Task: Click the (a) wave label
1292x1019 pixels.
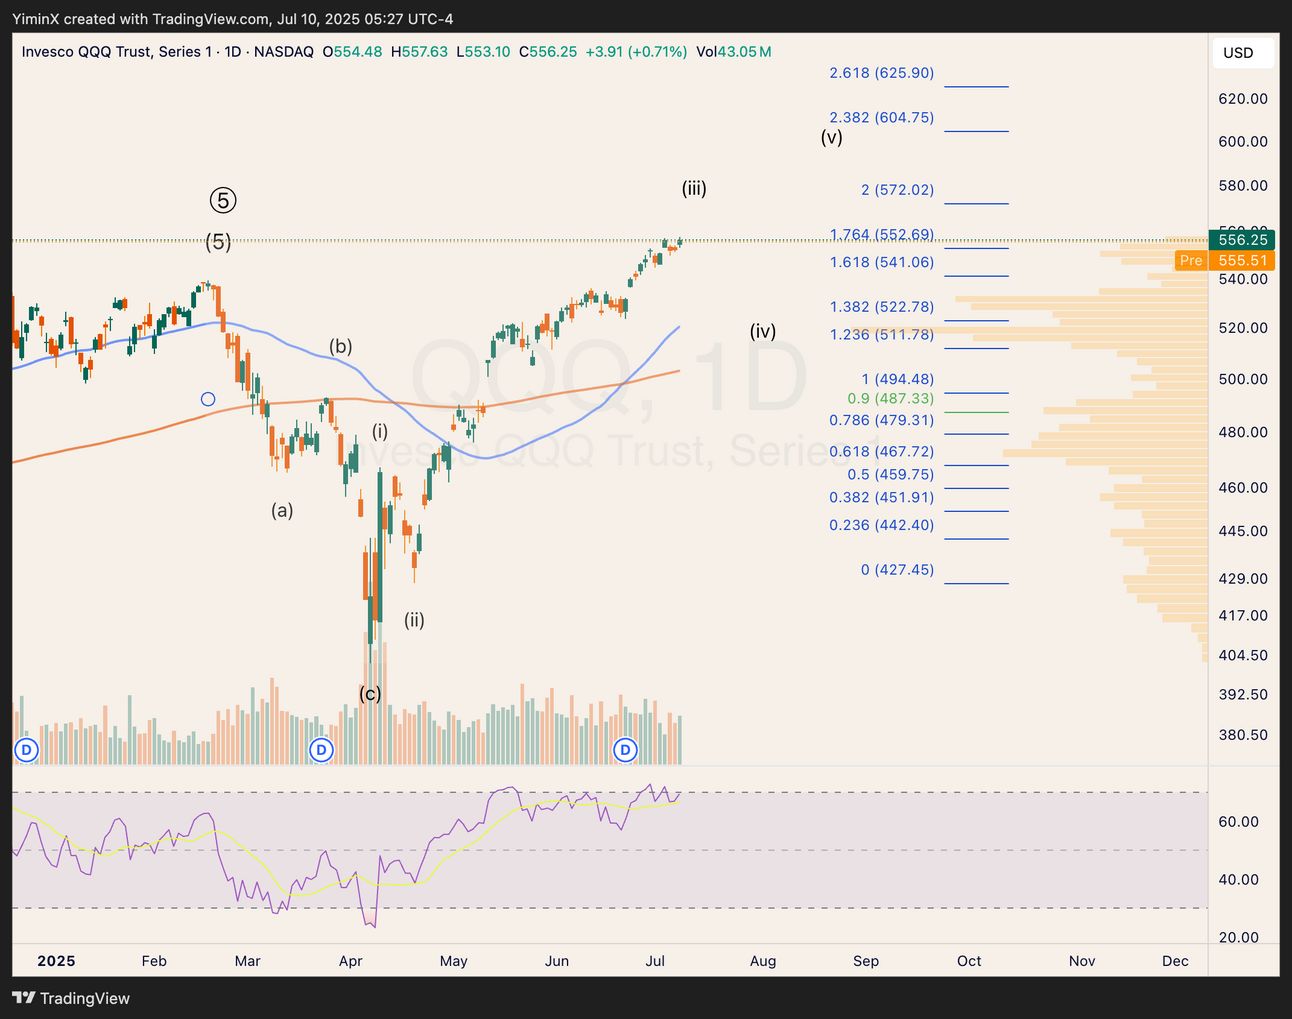Action: pyautogui.click(x=282, y=510)
